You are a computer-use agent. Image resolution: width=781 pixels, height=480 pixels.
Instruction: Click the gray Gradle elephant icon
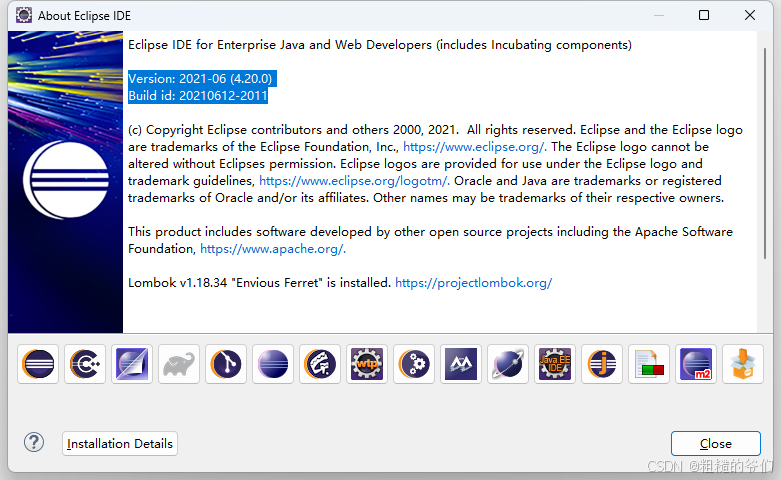[x=179, y=364]
